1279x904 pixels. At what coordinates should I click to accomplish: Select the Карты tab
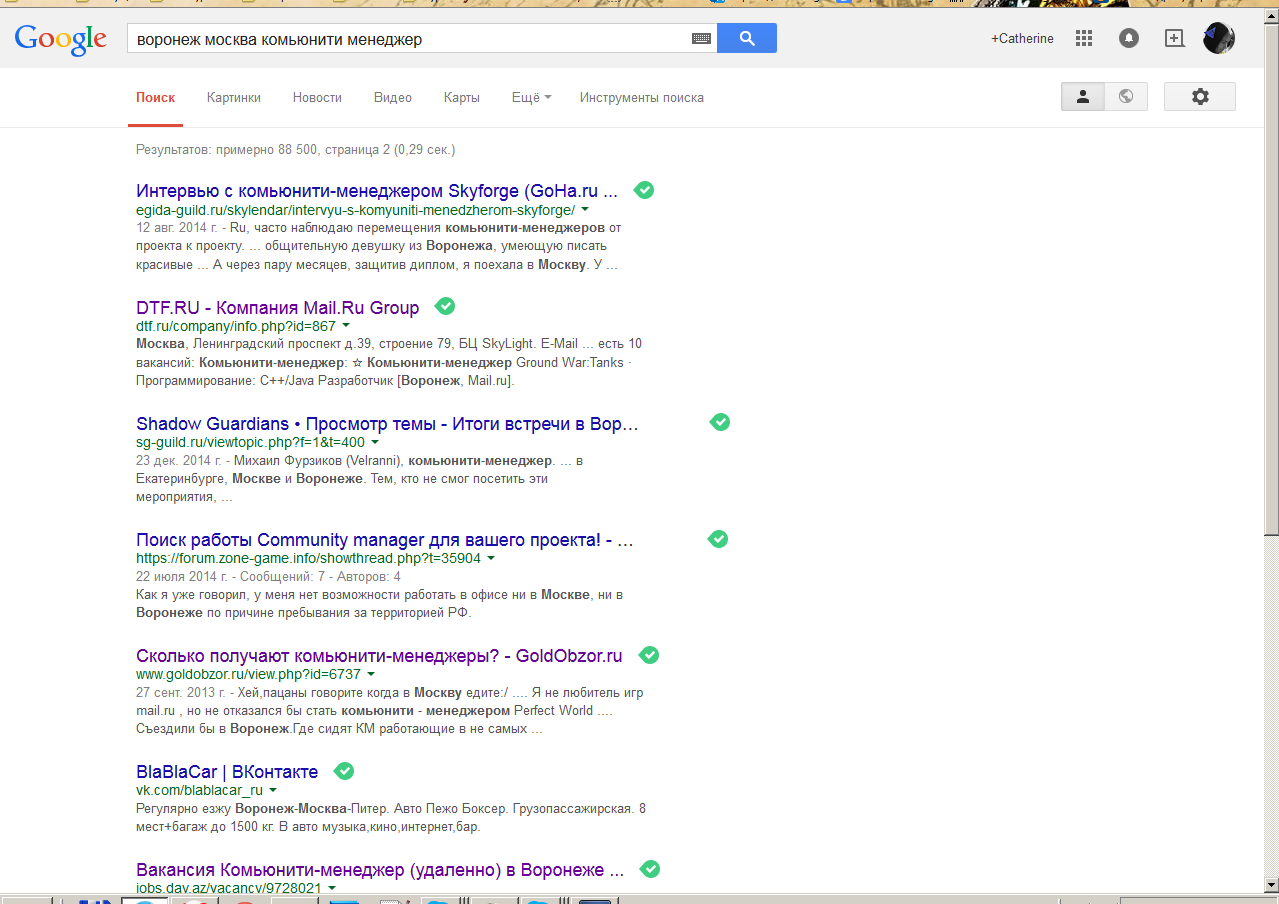pyautogui.click(x=462, y=98)
